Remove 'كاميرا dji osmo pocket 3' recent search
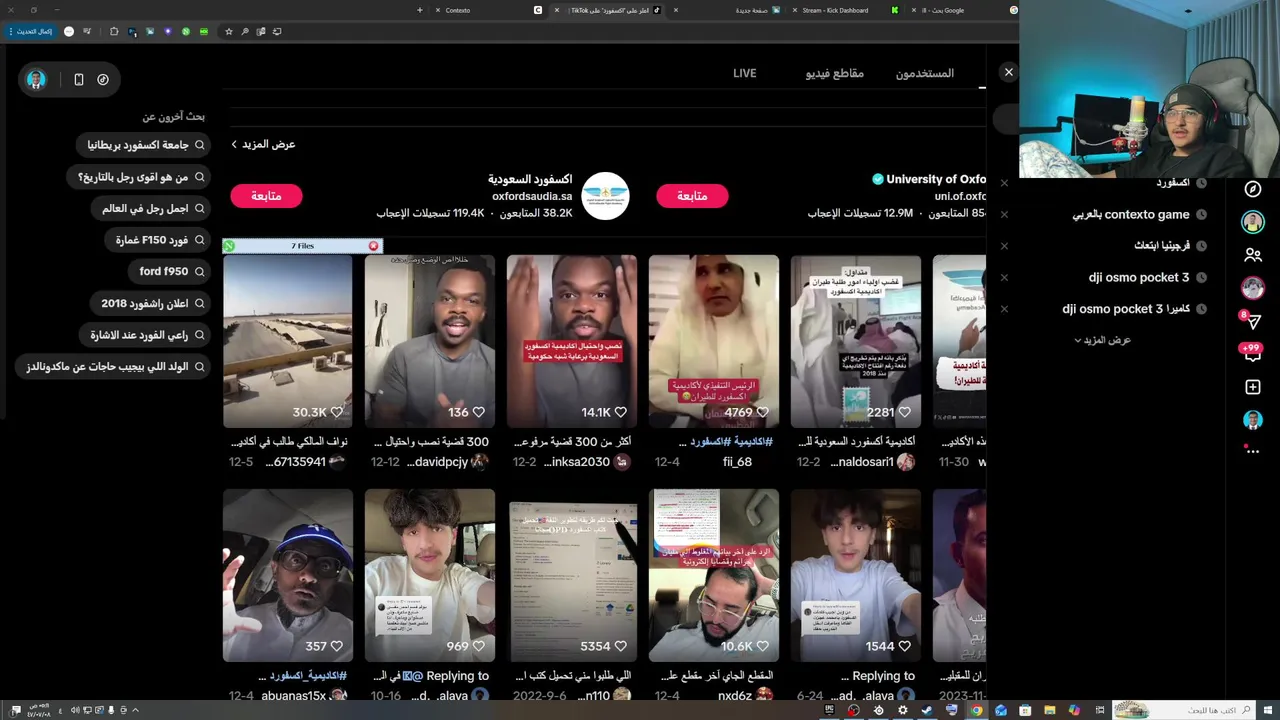This screenshot has width=1280, height=720. 1004,309
